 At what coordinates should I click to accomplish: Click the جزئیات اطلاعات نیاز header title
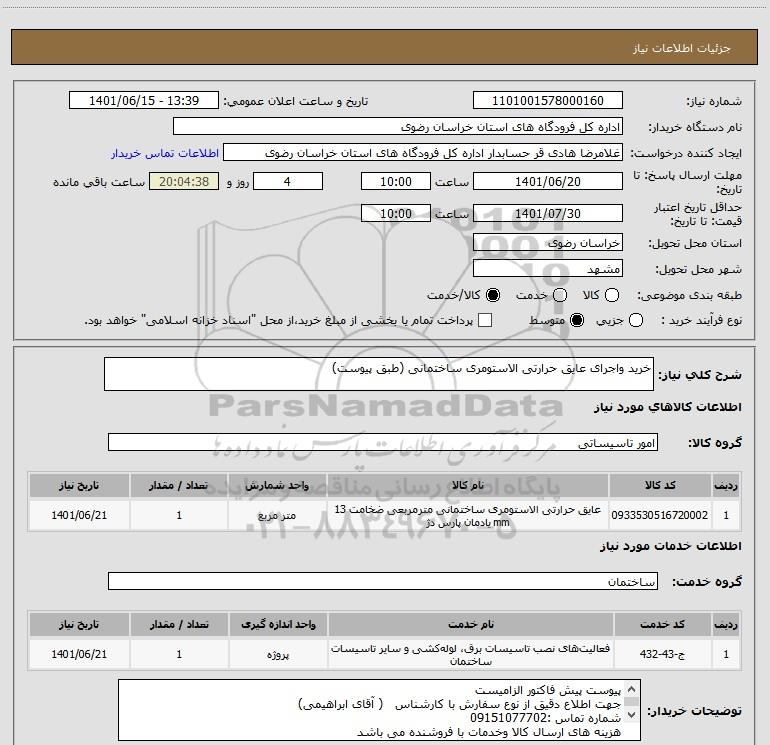[x=681, y=48]
